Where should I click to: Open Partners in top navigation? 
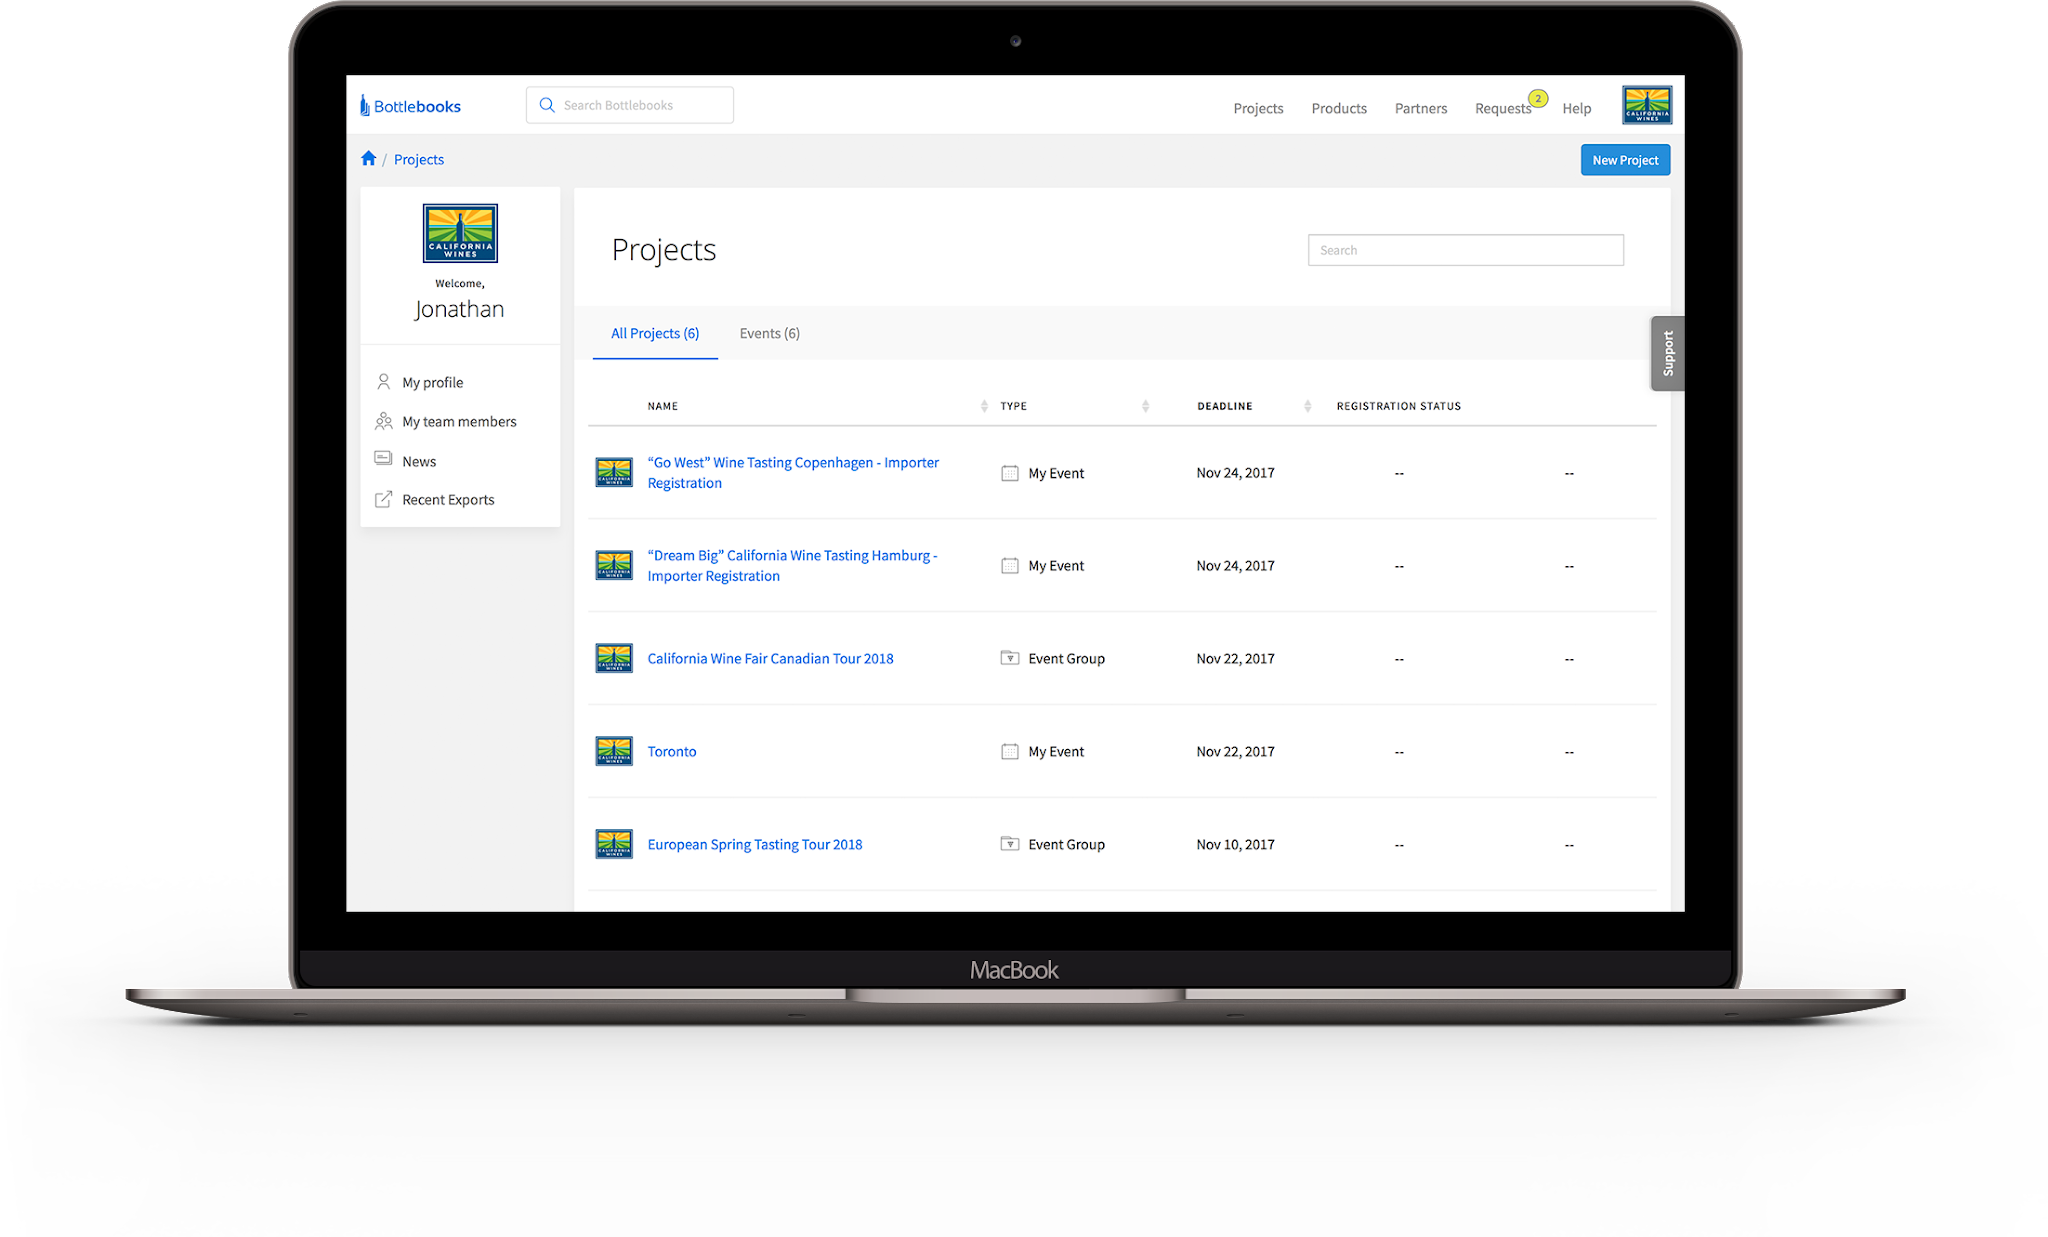tap(1420, 108)
